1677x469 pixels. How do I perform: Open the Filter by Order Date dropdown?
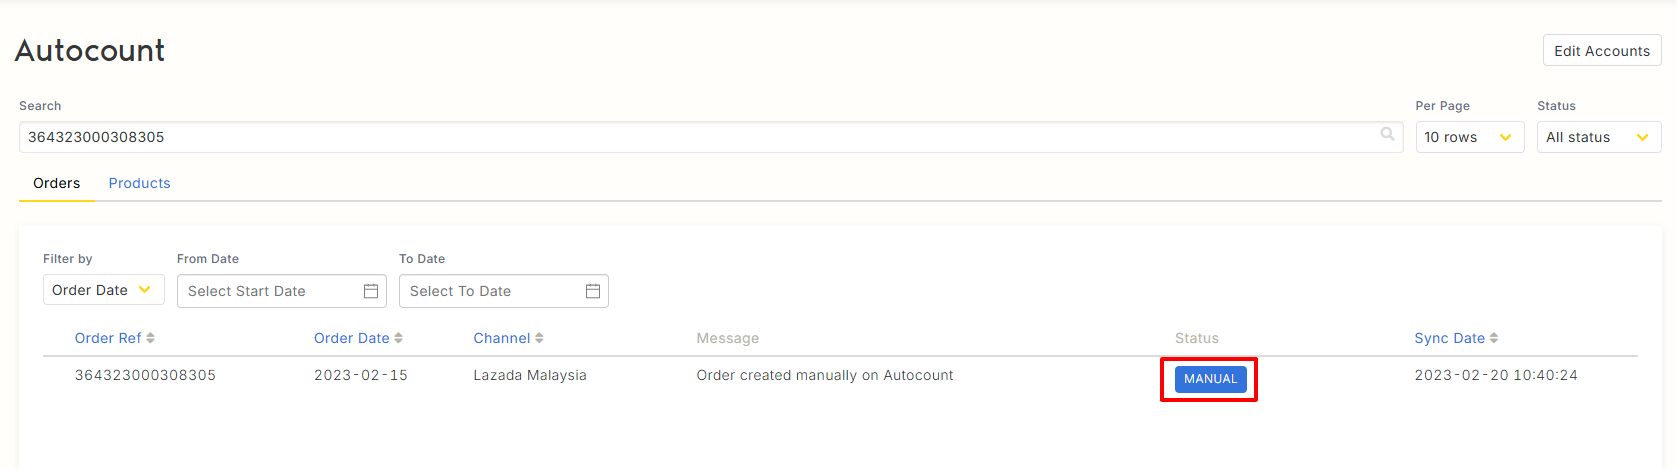tap(103, 290)
